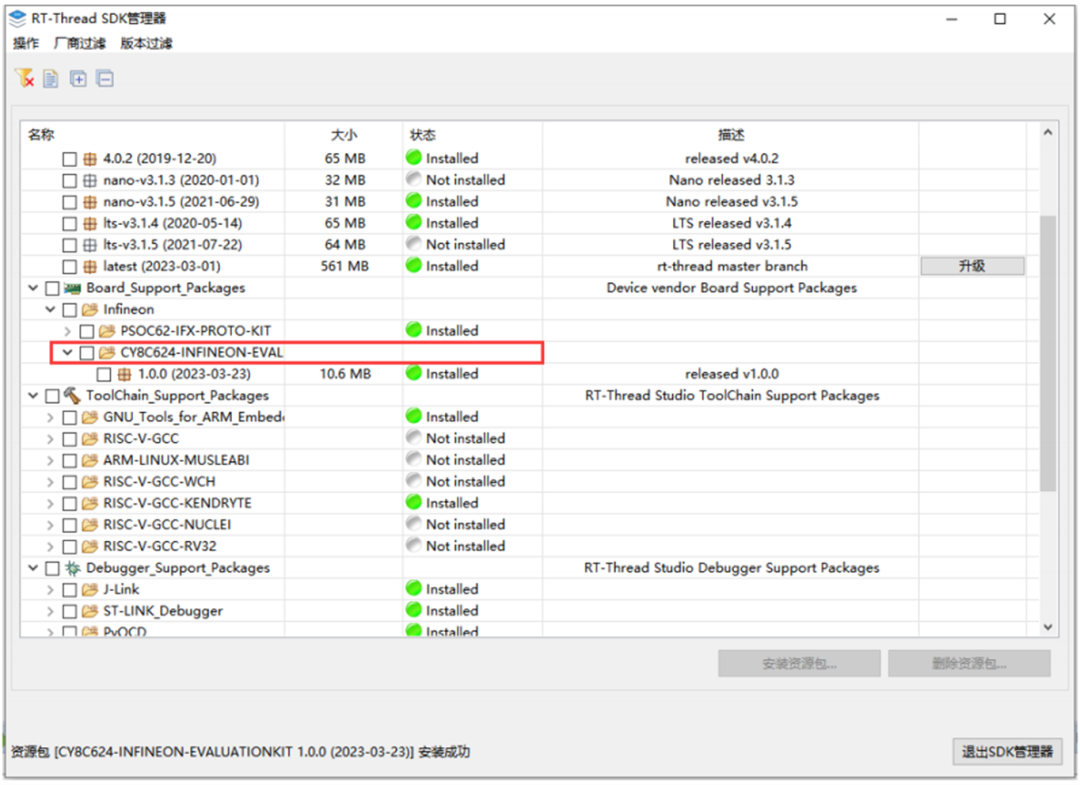Image resolution: width=1080 pixels, height=785 pixels.
Task: Click the document page toolbar icon
Action: pyautogui.click(x=51, y=78)
